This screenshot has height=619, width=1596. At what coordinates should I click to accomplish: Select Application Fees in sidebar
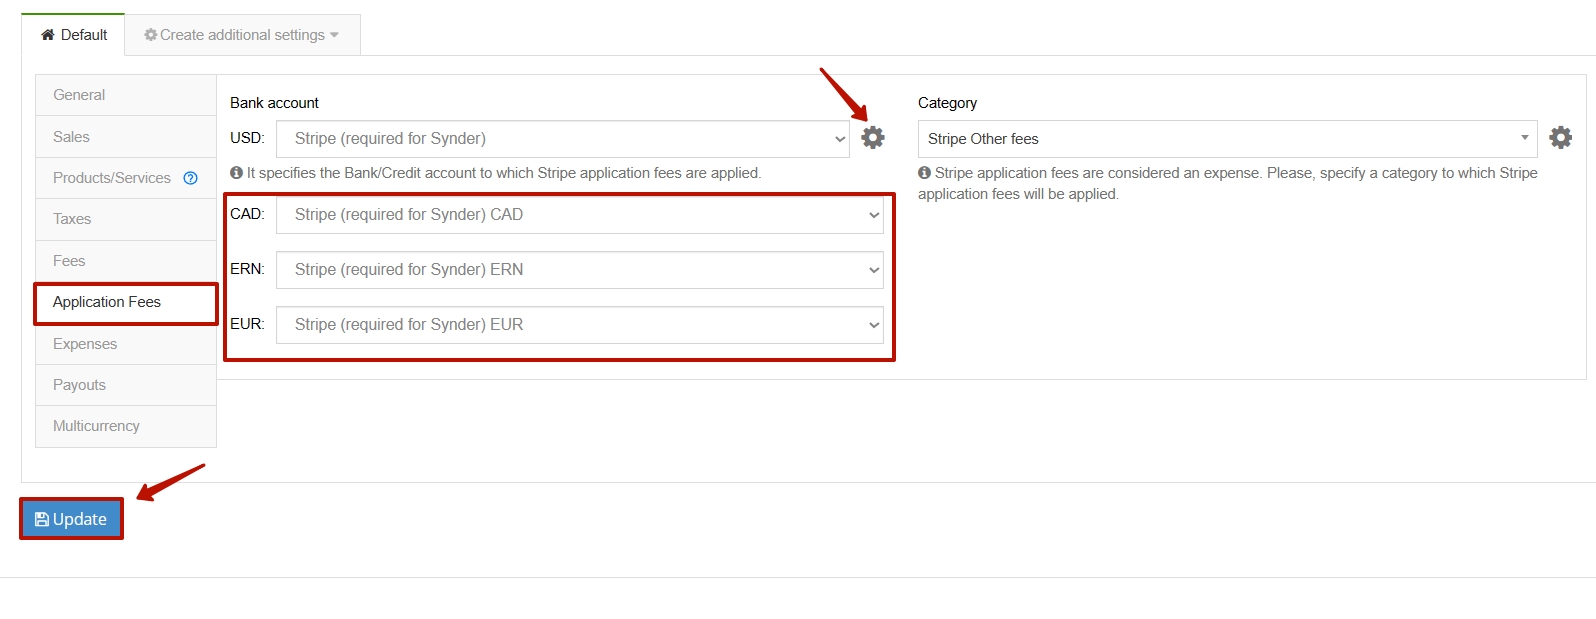126,303
